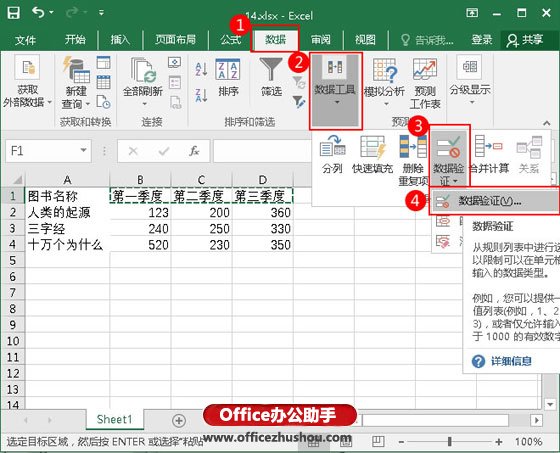Image resolution: width=560 pixels, height=453 pixels.
Task: Open the 详细信息 help link
Action: [x=511, y=361]
